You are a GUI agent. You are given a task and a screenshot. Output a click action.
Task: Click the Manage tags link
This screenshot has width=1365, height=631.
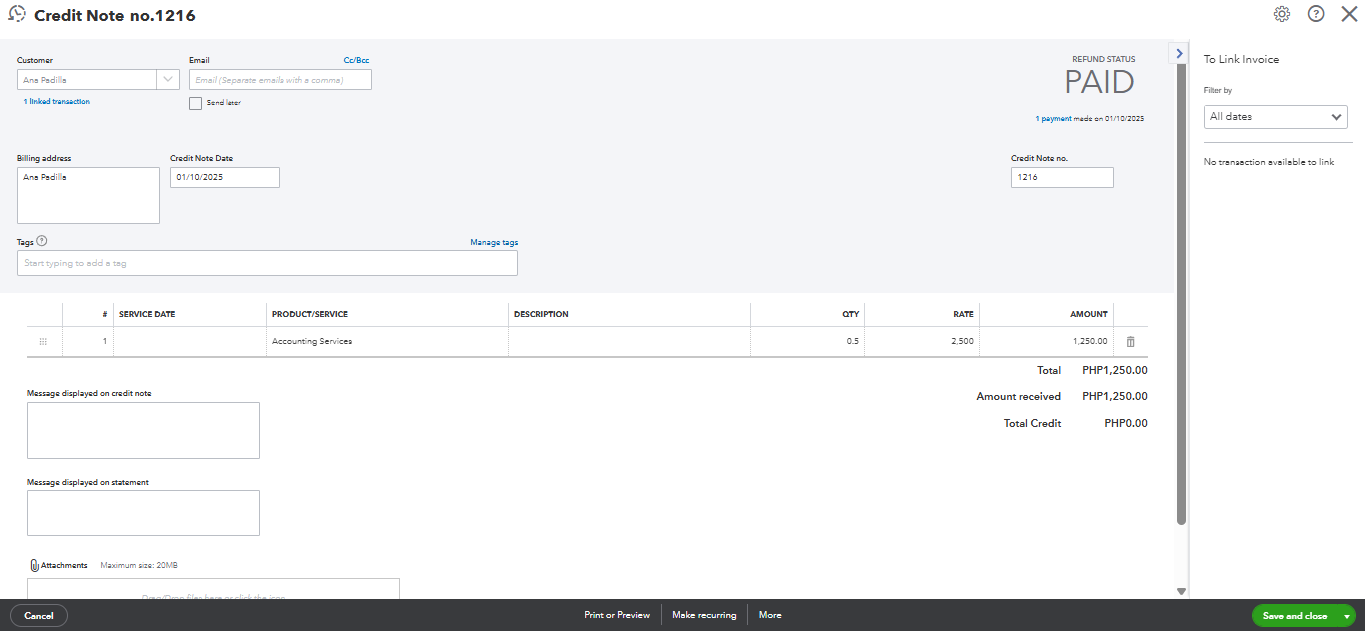click(494, 242)
